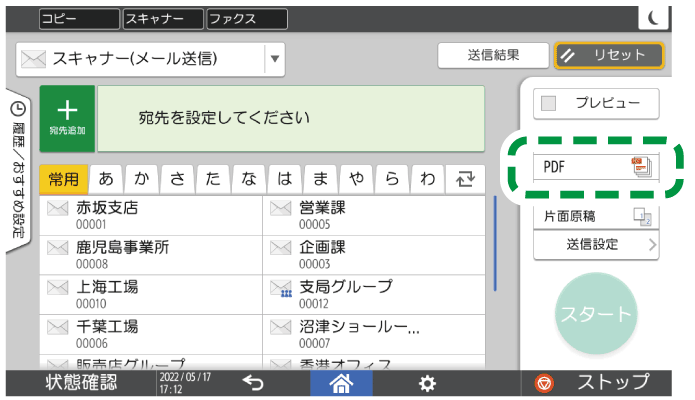Tap the address book switch icon tab
Image resolution: width=695 pixels, height=400 pixels.
click(x=465, y=179)
